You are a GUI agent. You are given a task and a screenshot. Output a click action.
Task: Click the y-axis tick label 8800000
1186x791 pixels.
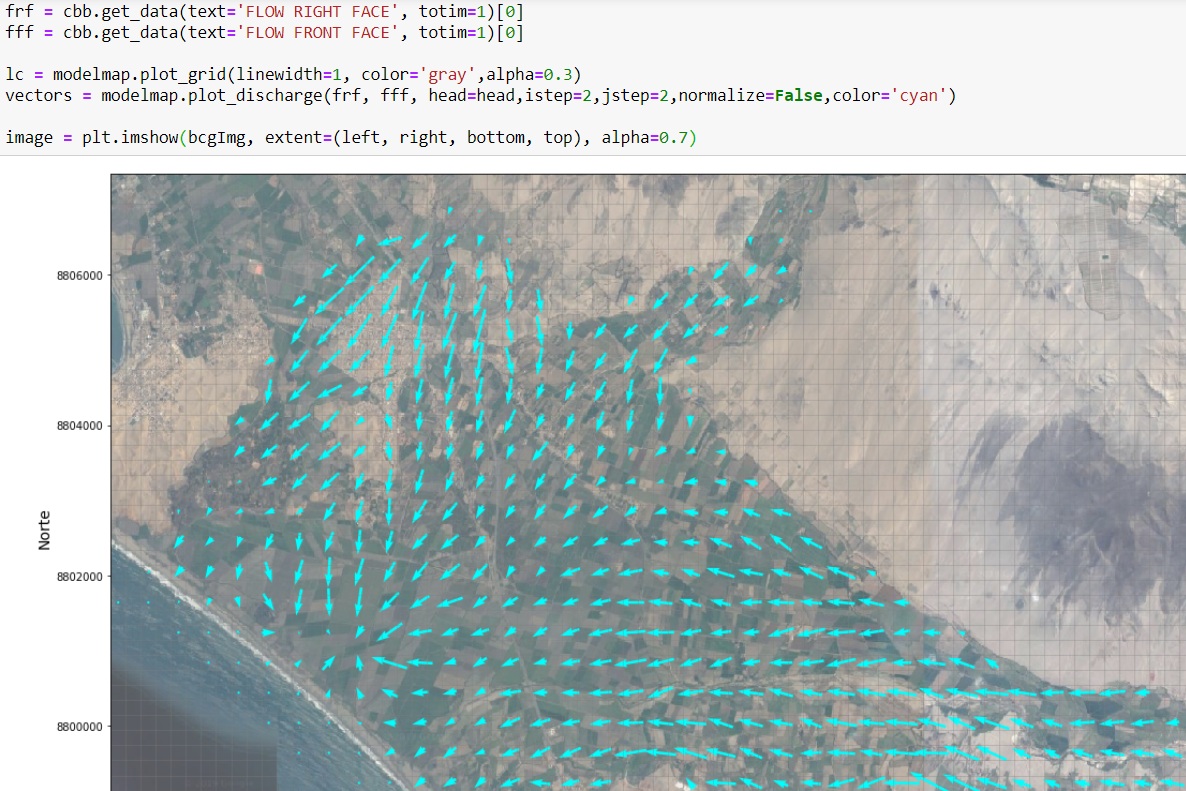point(79,727)
